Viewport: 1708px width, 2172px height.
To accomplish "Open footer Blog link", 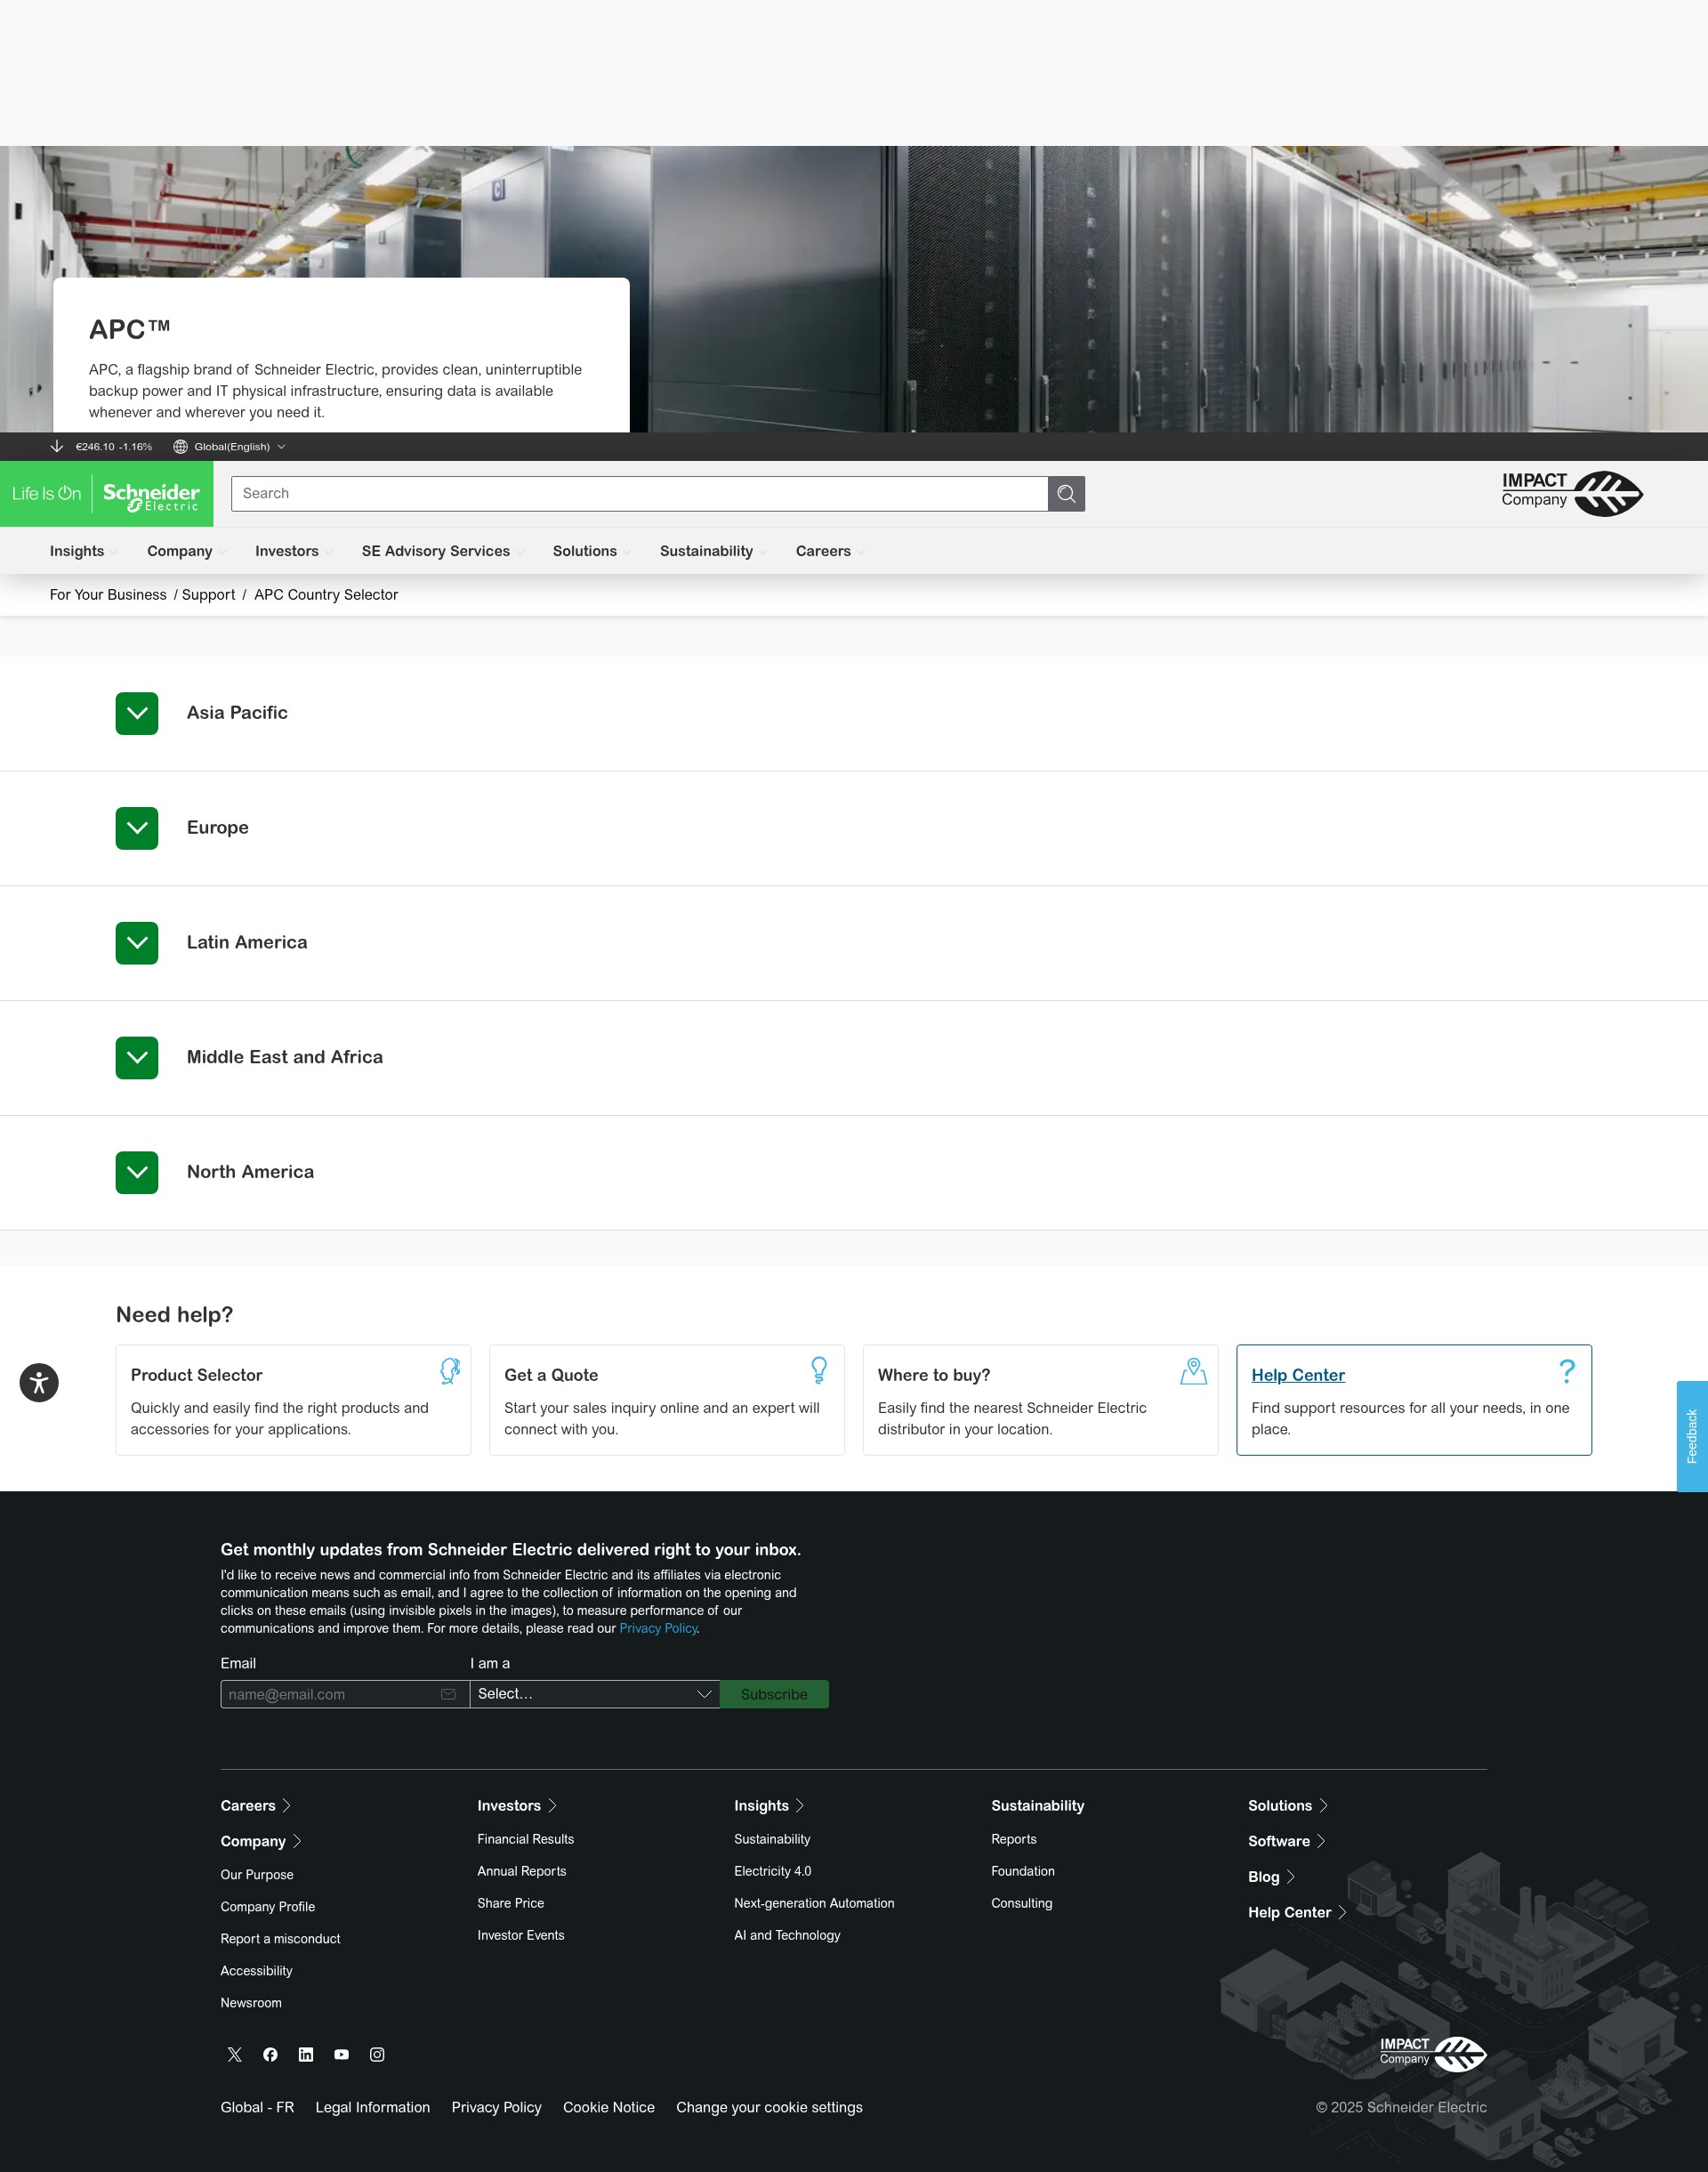I will point(1271,1877).
